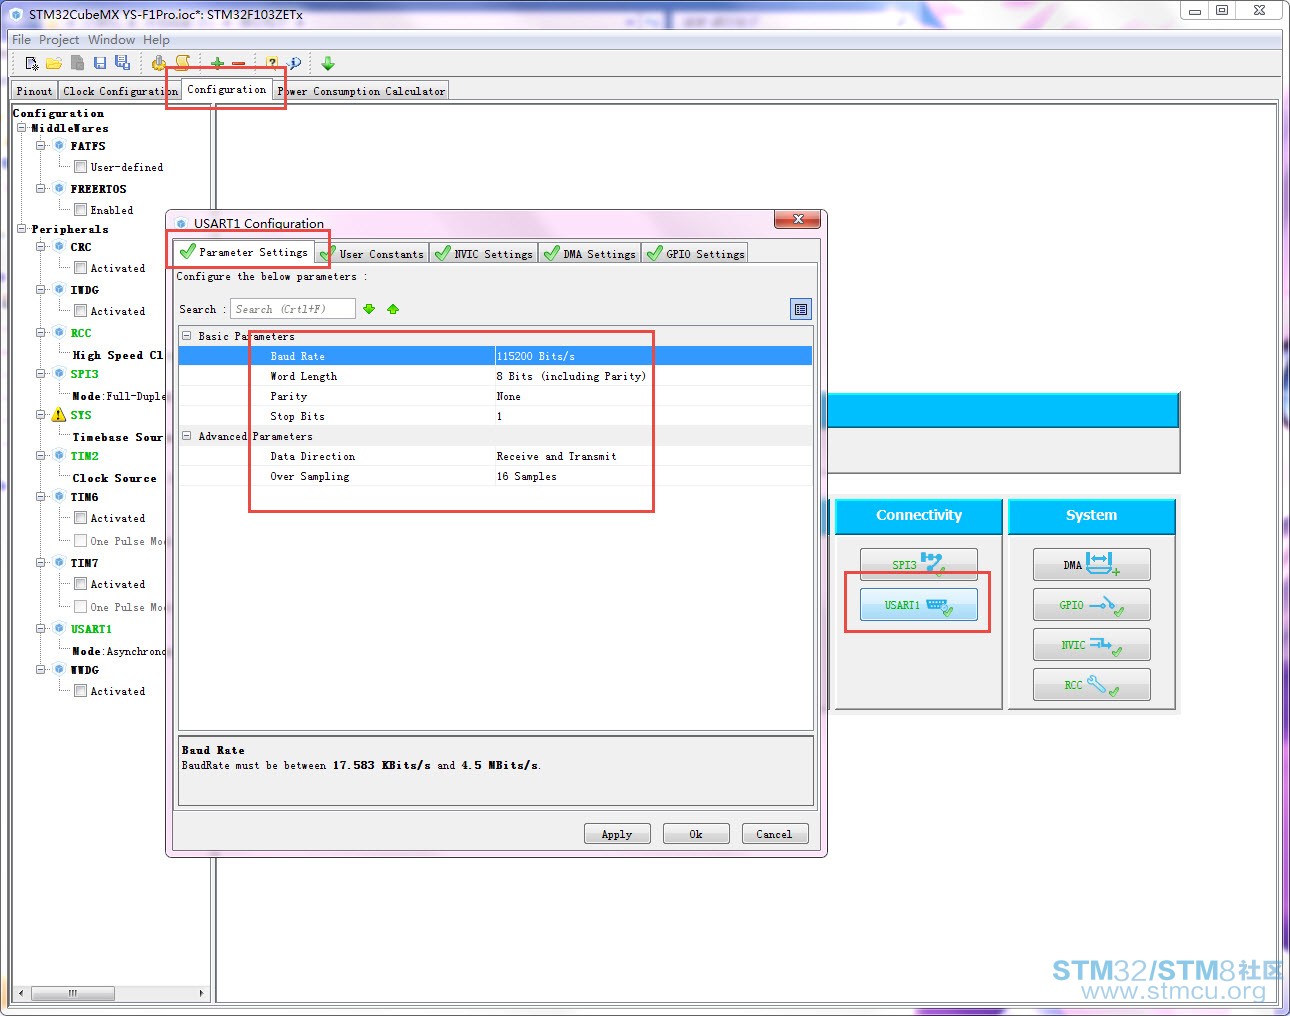Open the Window menu
Viewport: 1290px width, 1016px height.
111,39
